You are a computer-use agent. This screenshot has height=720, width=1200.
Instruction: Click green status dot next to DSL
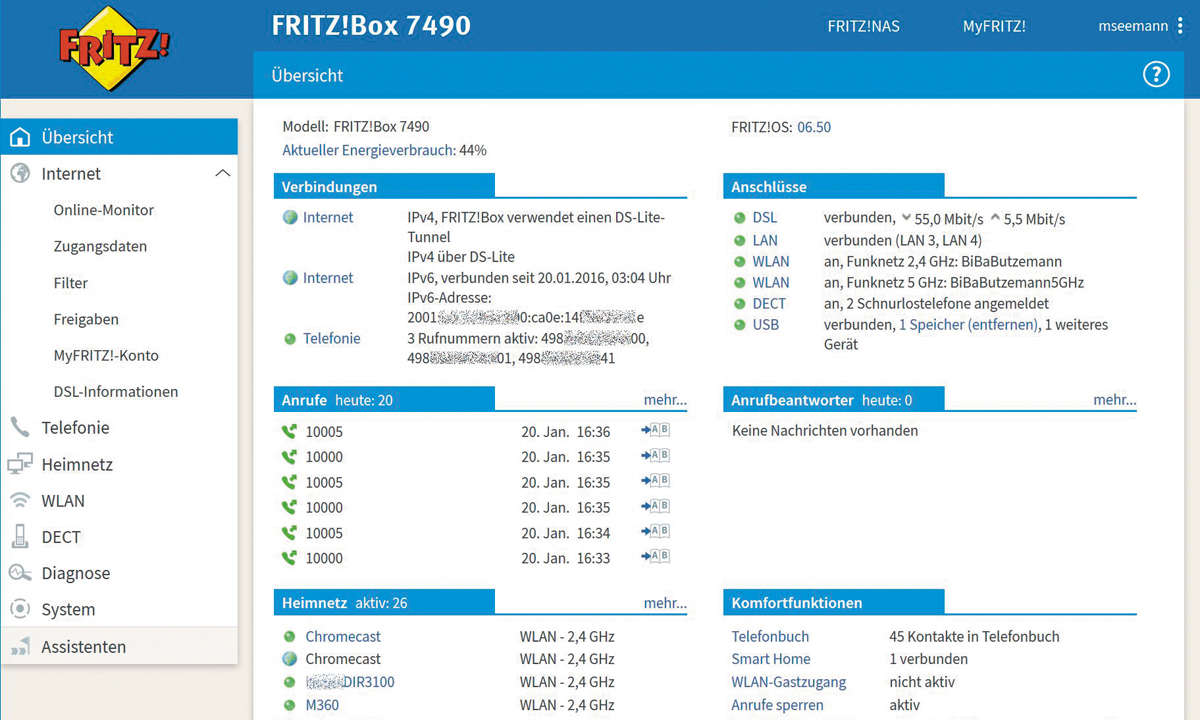[x=740, y=218]
